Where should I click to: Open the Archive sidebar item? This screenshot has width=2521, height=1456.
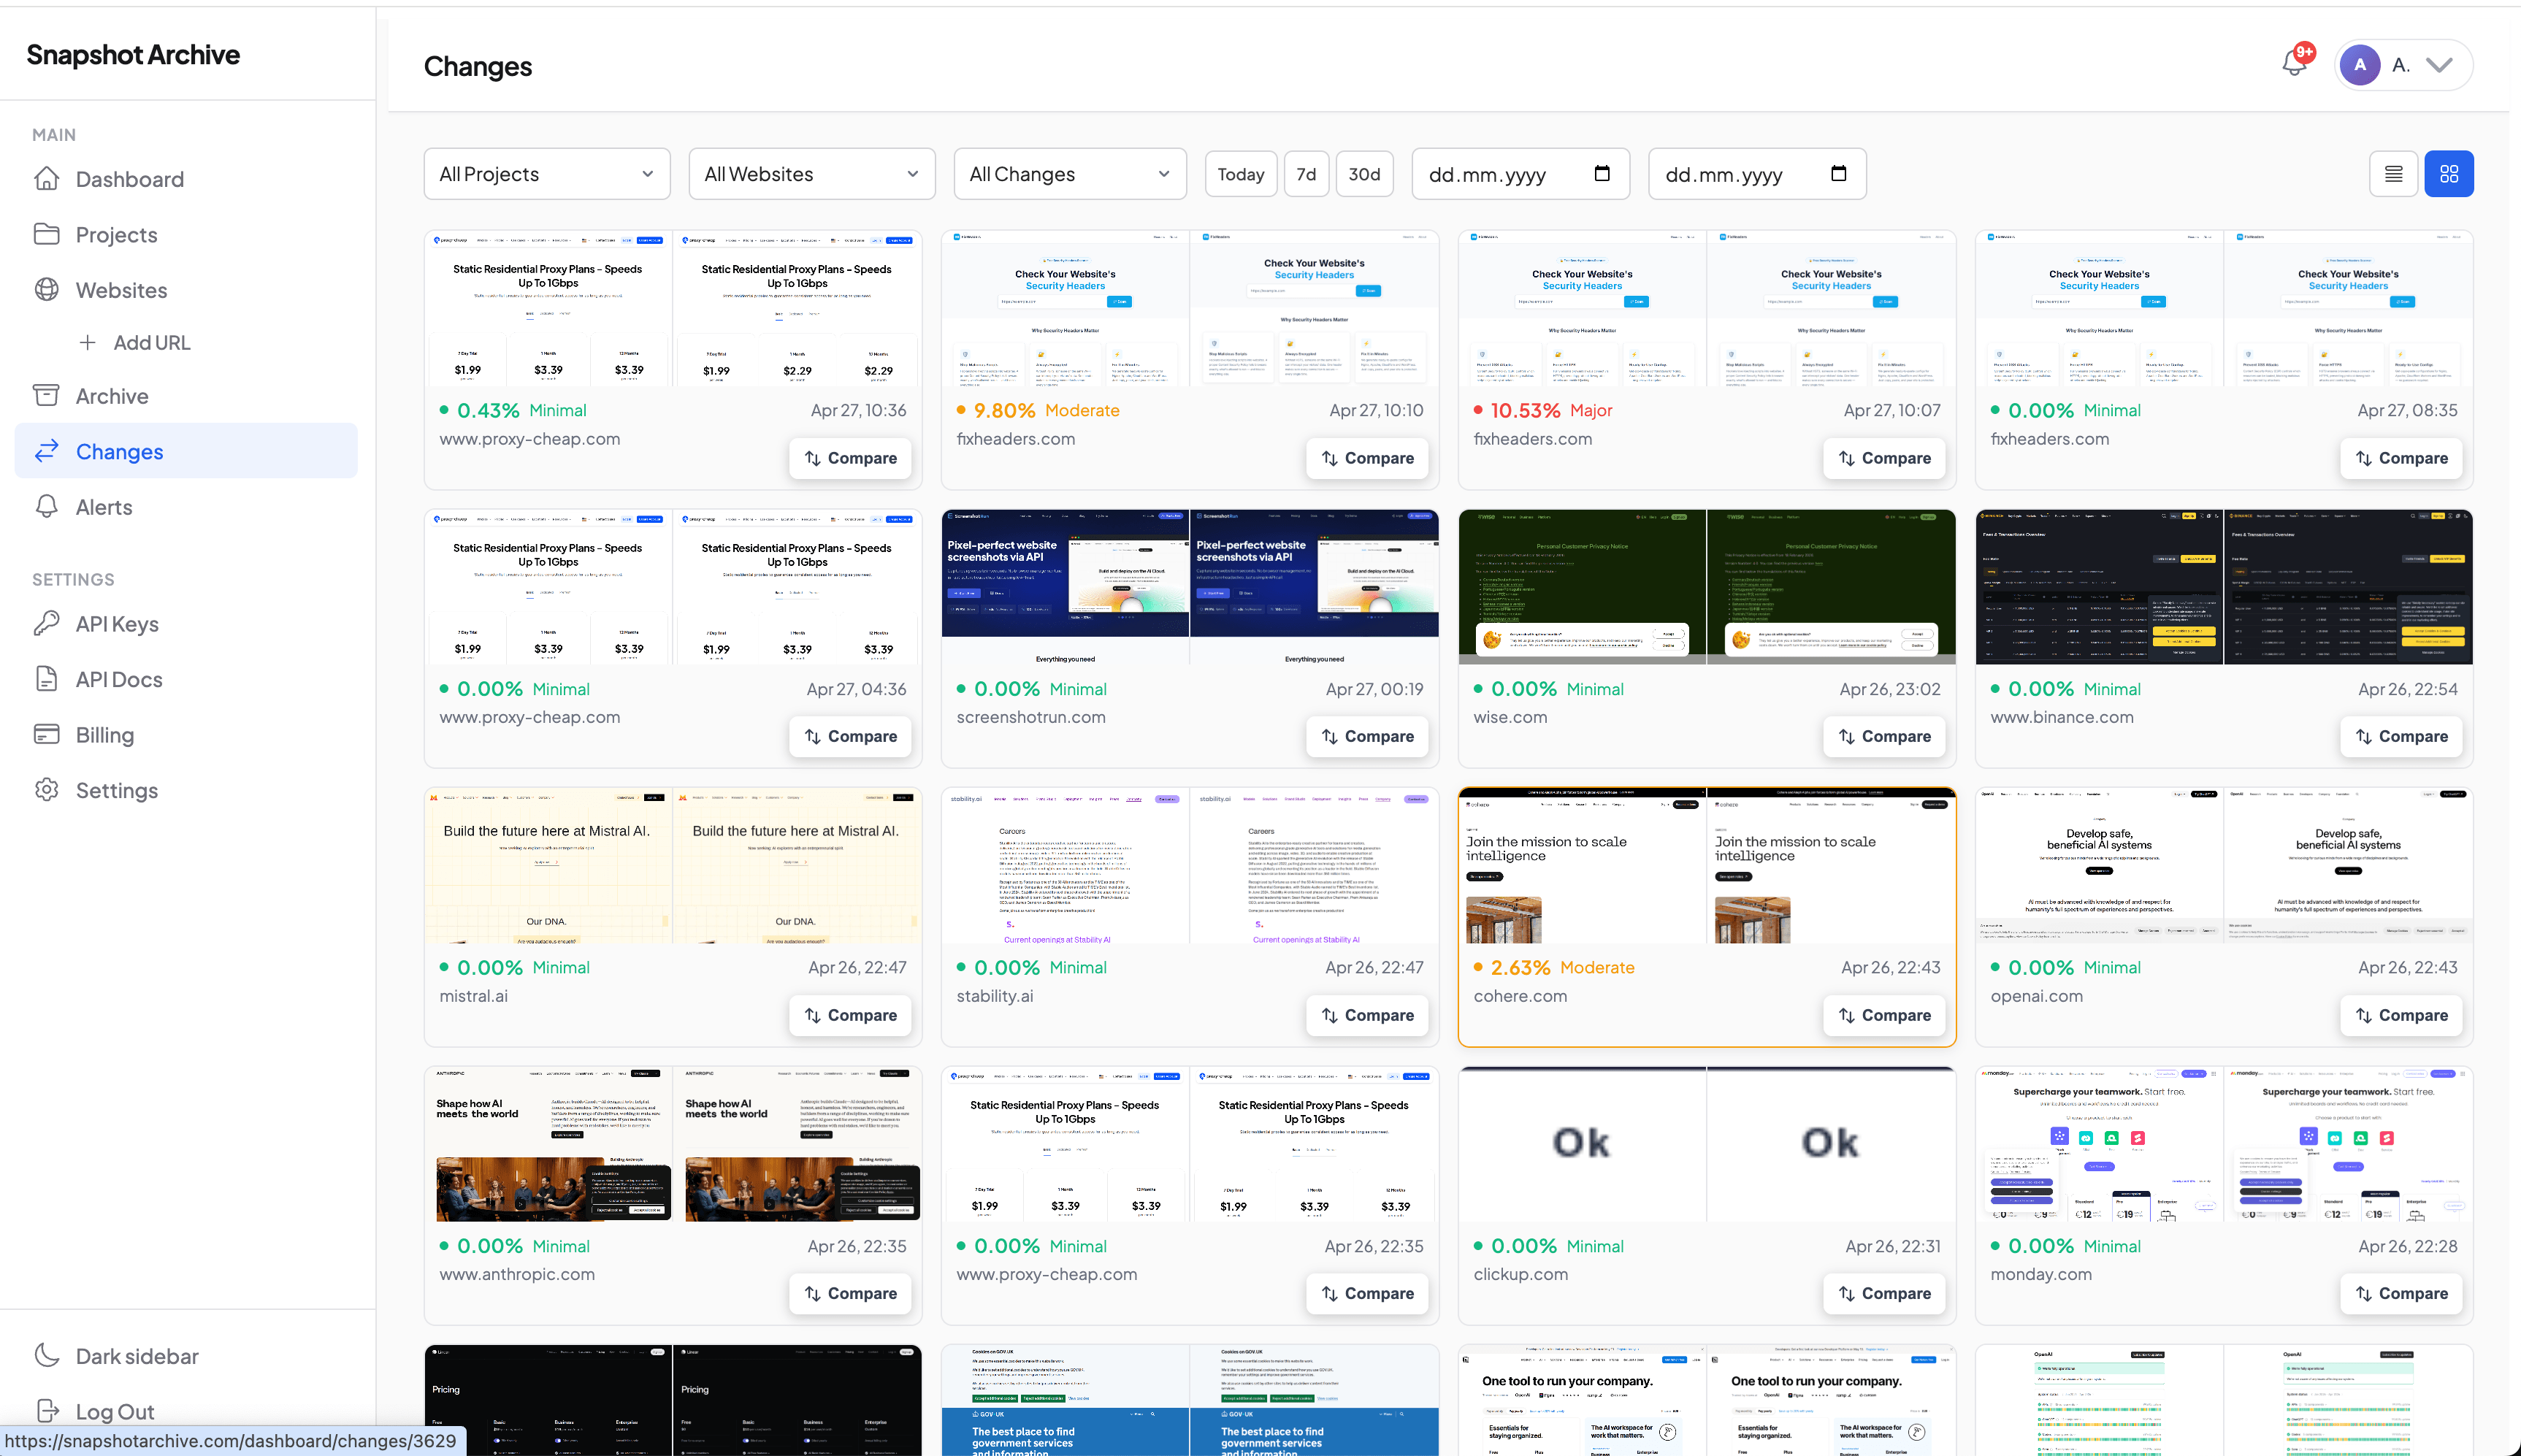112,396
